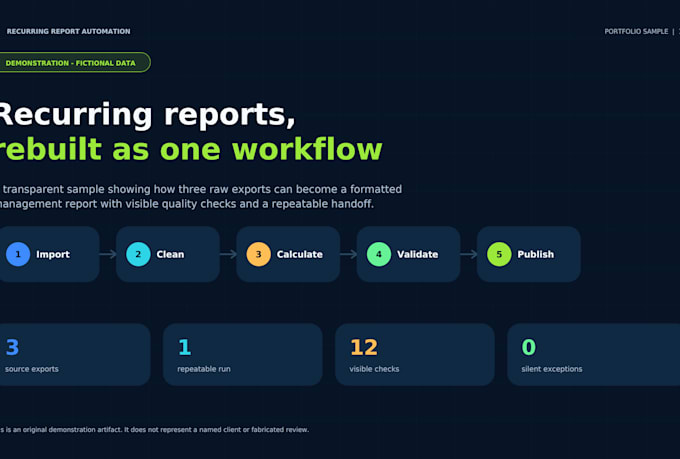The height and width of the screenshot is (459, 680).
Task: Click the Demonstration - Fictional Data badge
Action: (75, 62)
